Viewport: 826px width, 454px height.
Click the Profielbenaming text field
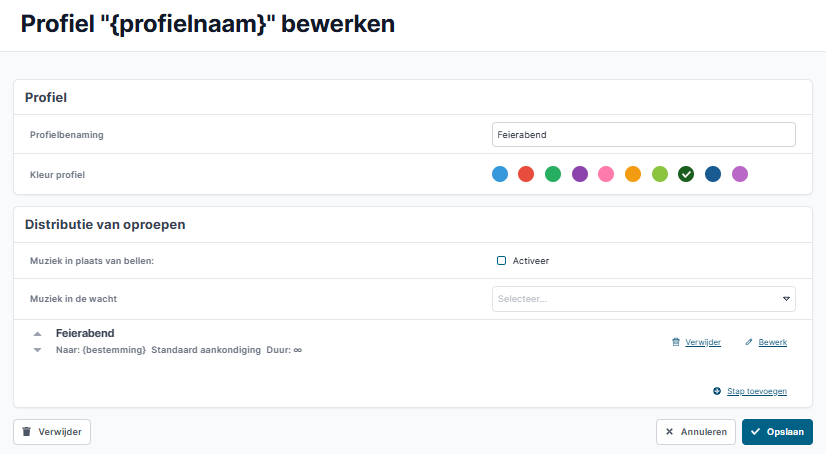[x=644, y=135]
